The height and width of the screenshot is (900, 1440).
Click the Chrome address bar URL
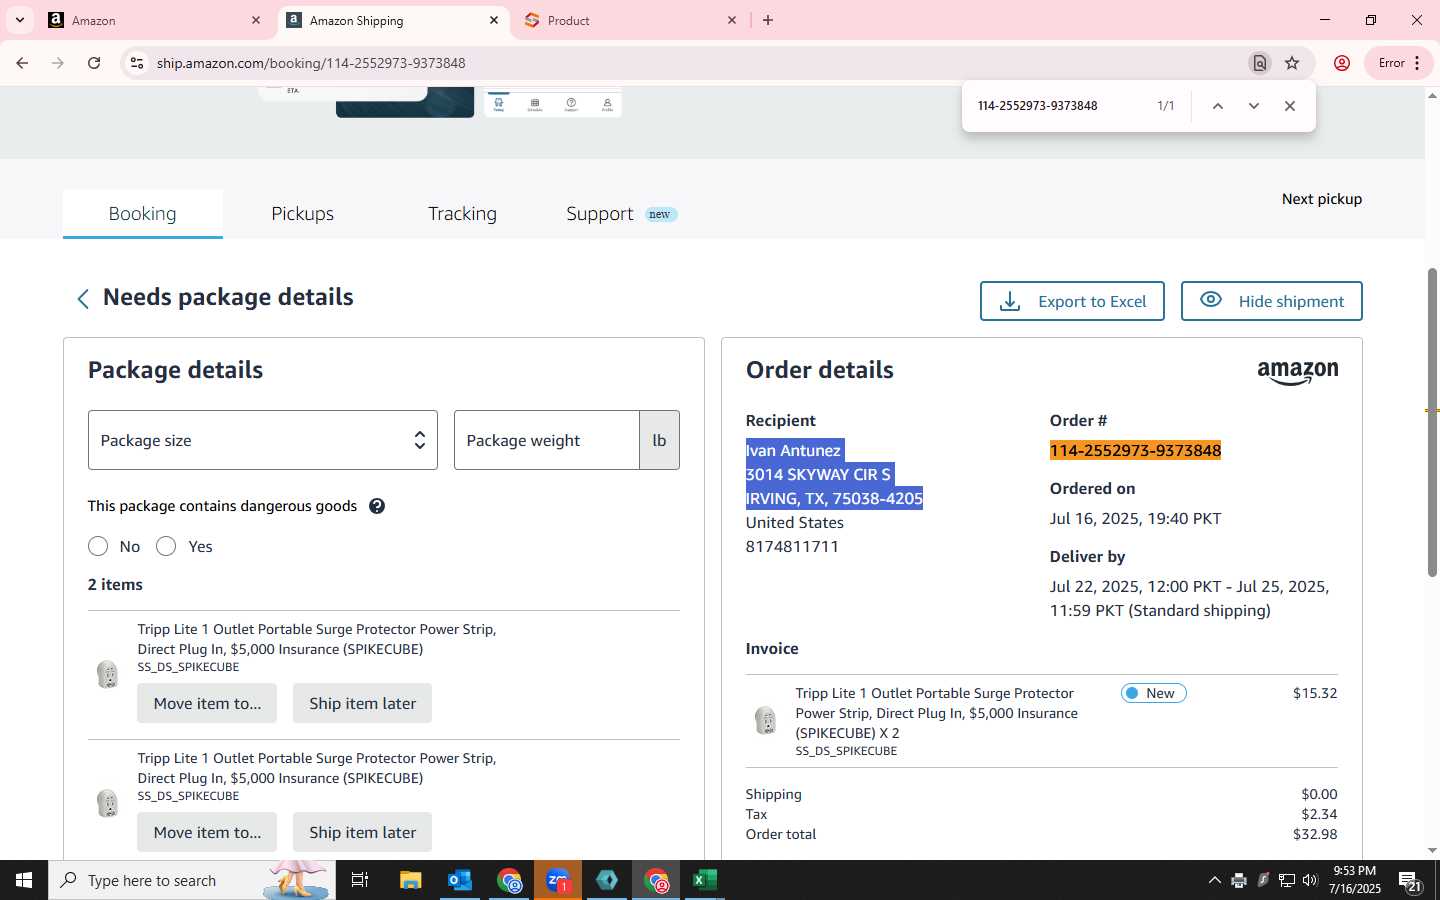coord(311,63)
